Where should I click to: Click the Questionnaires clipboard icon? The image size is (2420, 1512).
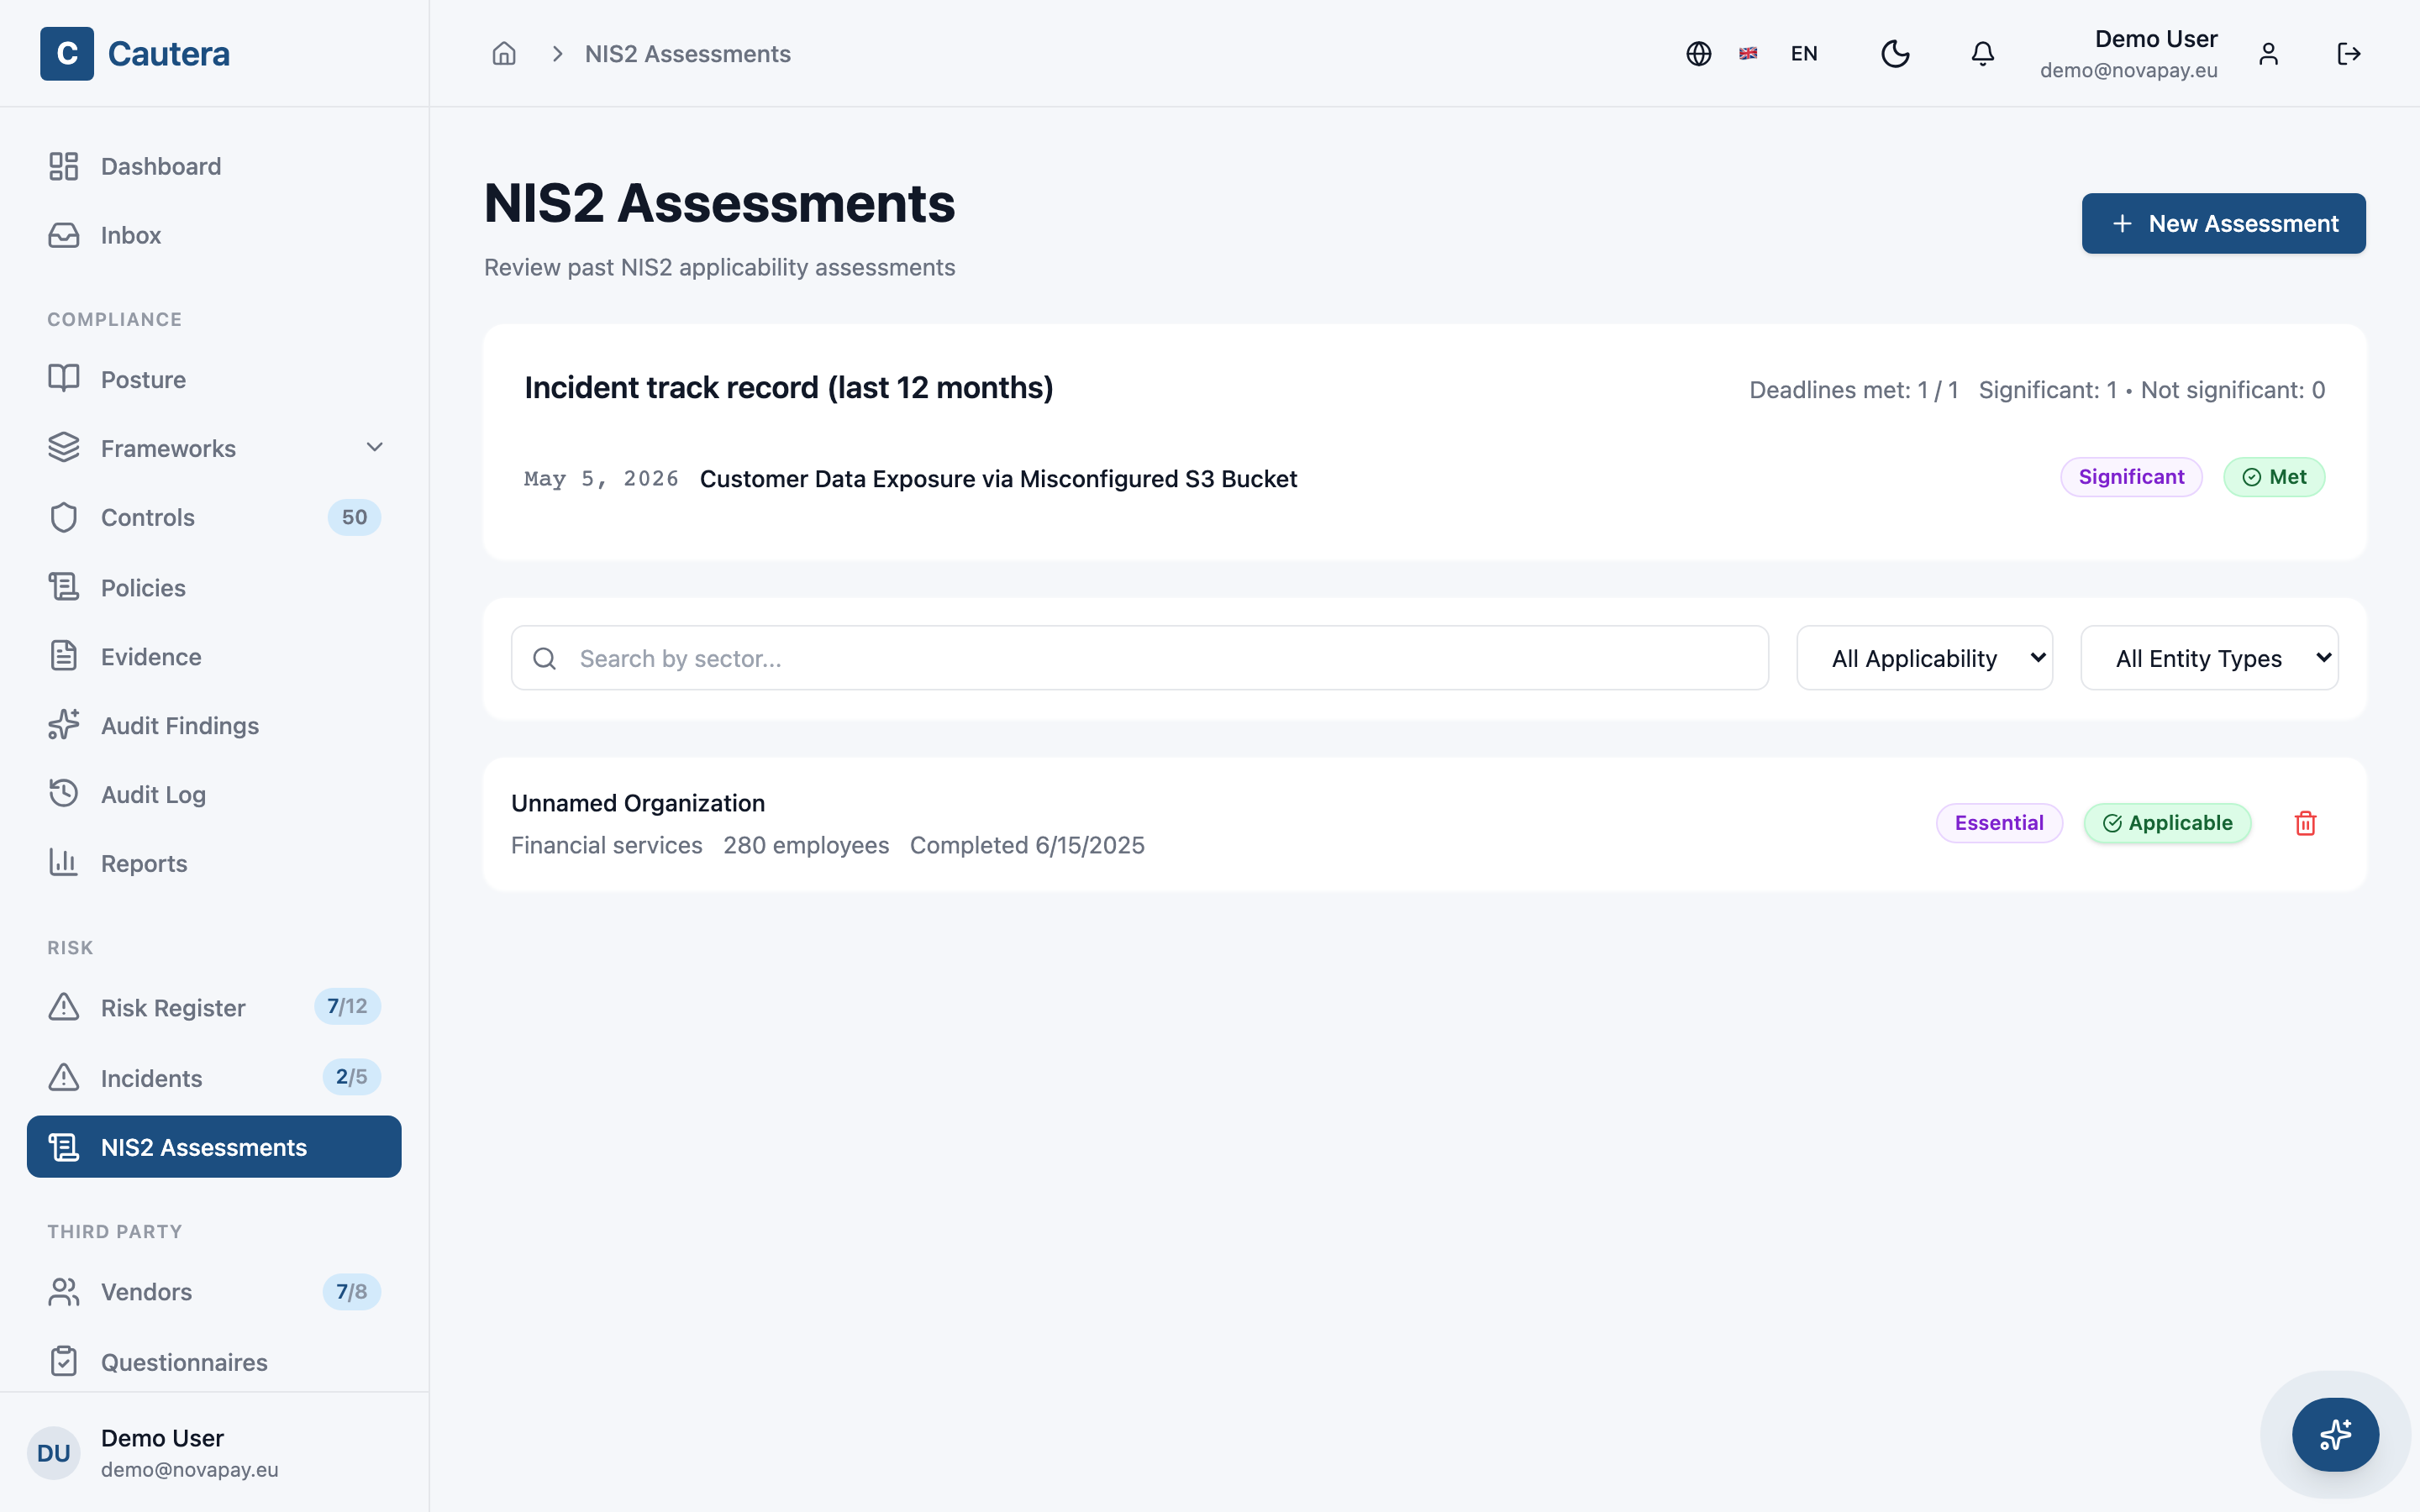click(63, 1361)
